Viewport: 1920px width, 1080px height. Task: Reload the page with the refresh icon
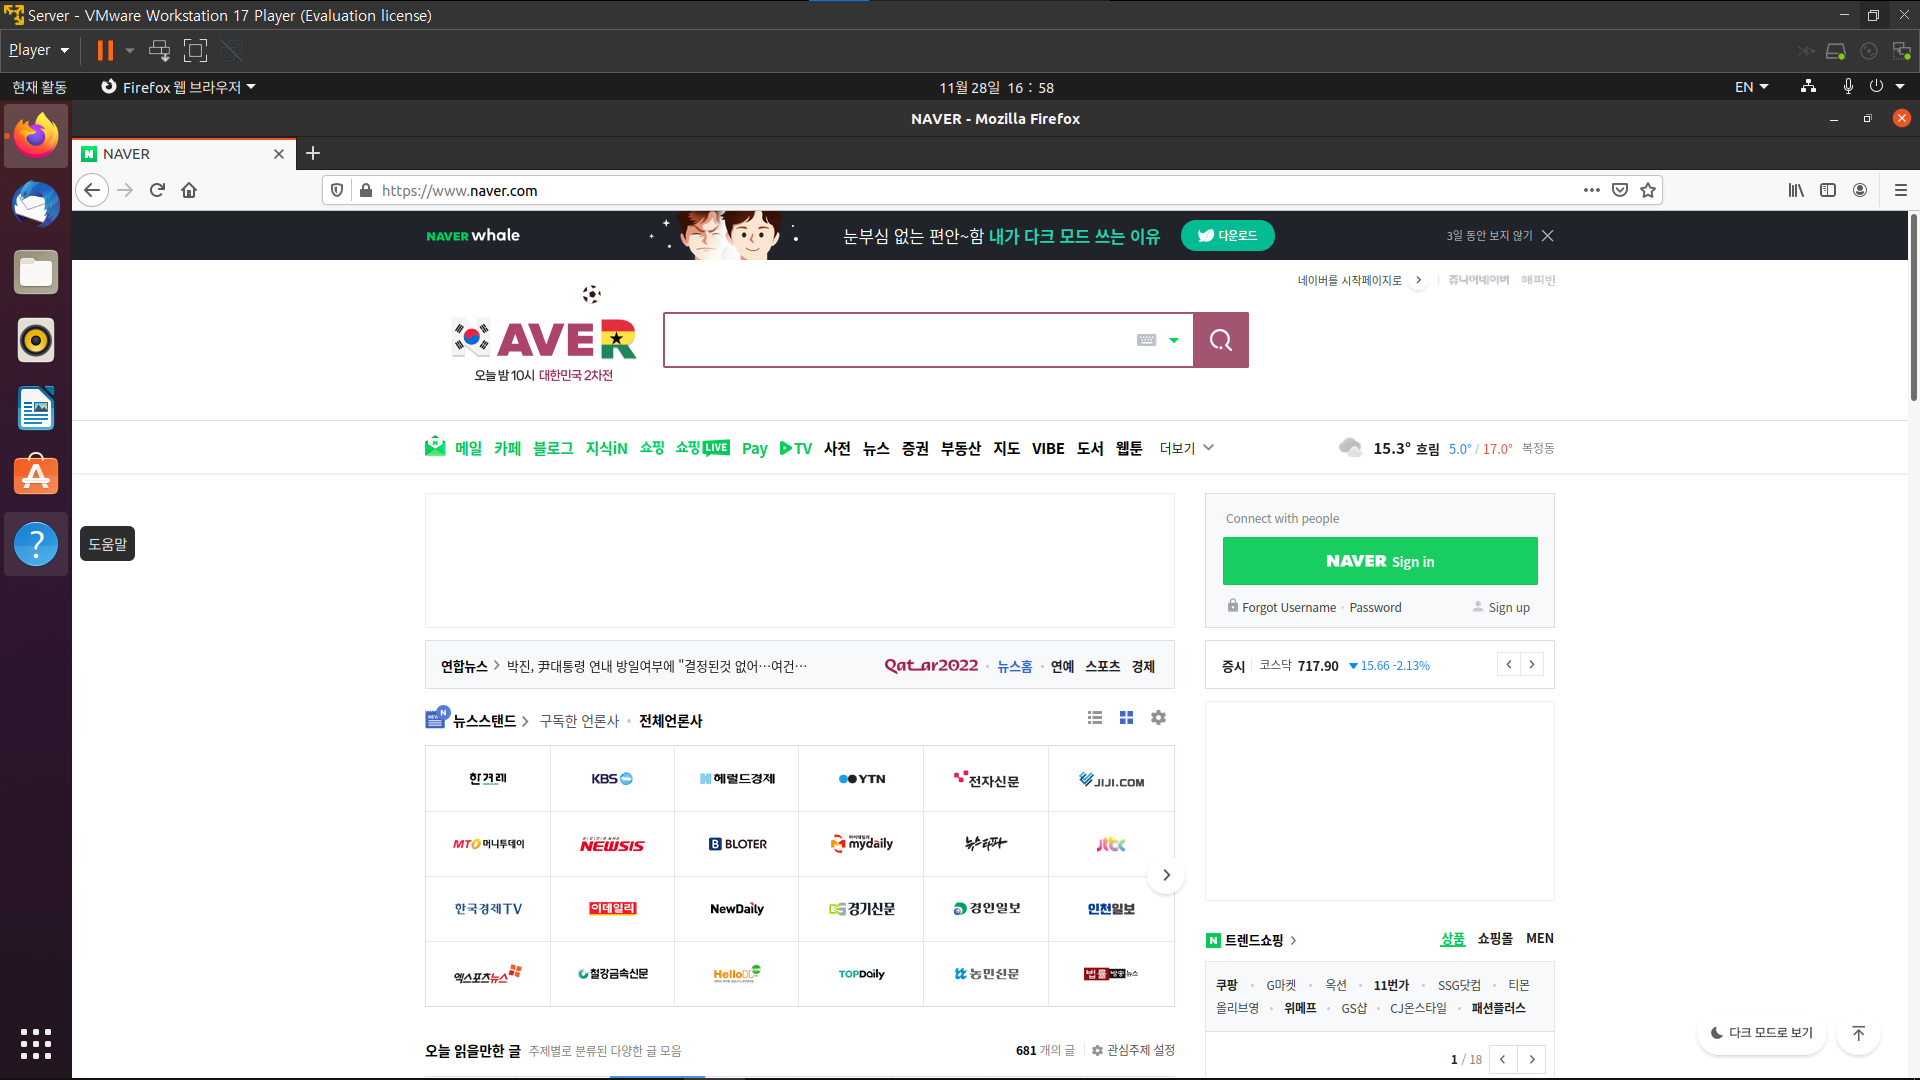[x=157, y=190]
